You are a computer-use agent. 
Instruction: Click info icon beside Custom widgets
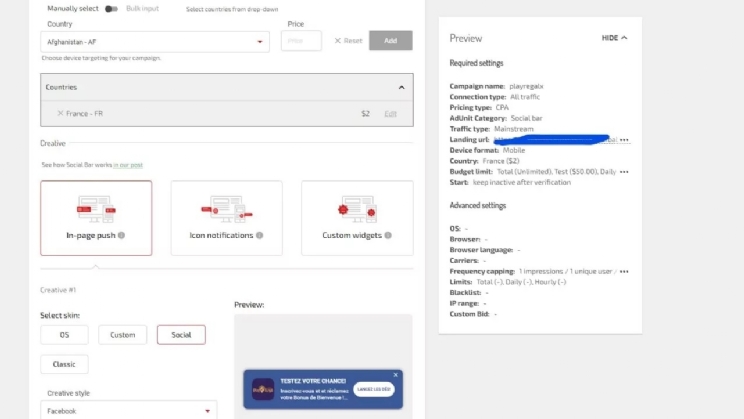pyautogui.click(x=388, y=236)
